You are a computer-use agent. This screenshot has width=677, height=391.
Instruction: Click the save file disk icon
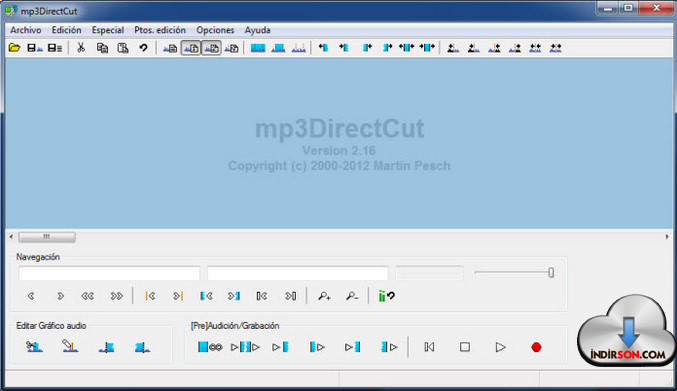click(34, 48)
